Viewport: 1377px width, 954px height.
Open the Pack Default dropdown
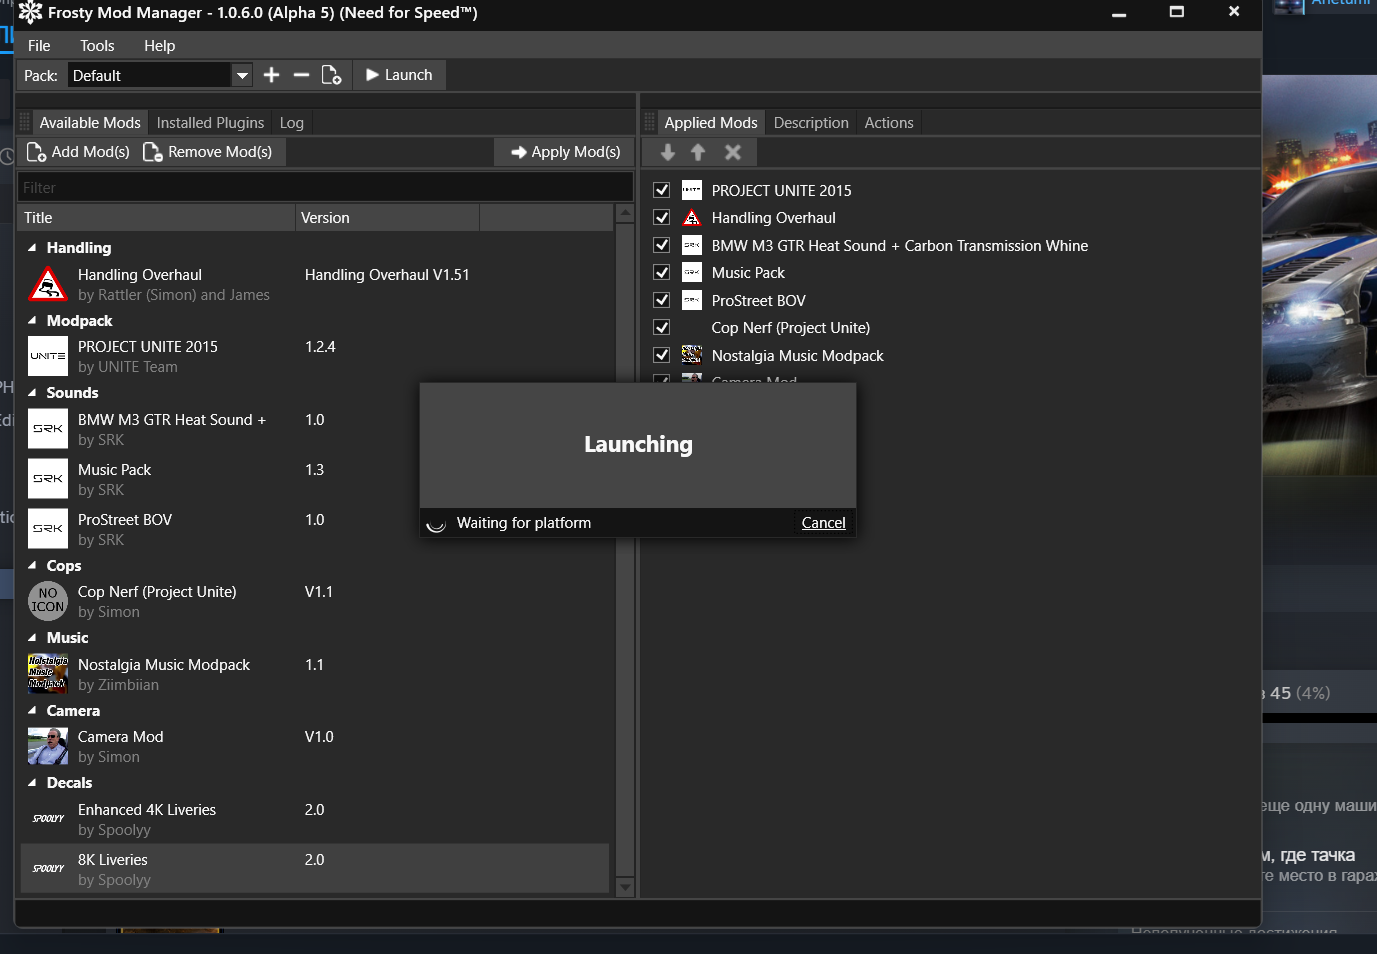click(242, 75)
